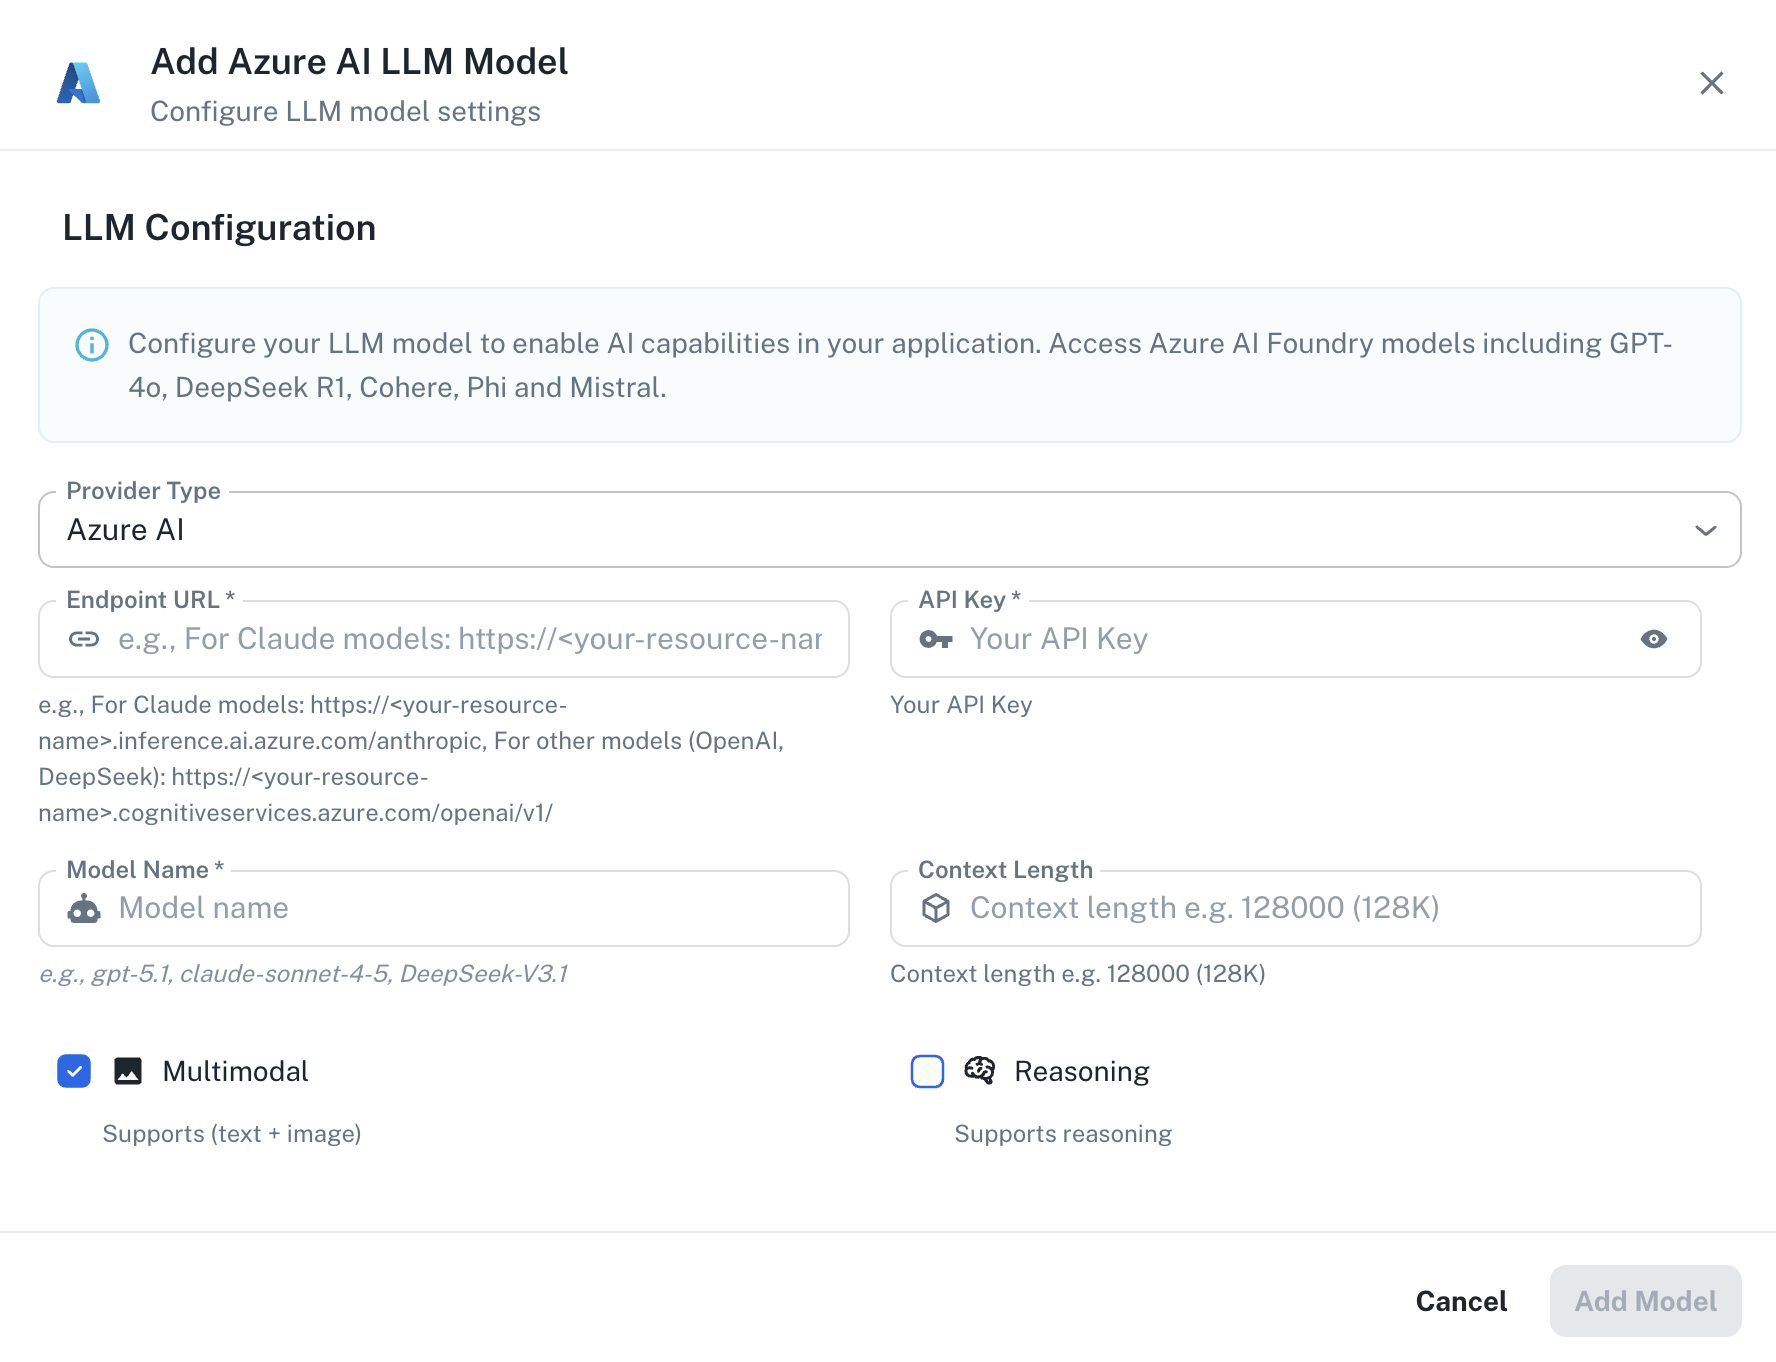1776x1362 pixels.
Task: Click the chevron on the Azure AI selector
Action: point(1706,529)
